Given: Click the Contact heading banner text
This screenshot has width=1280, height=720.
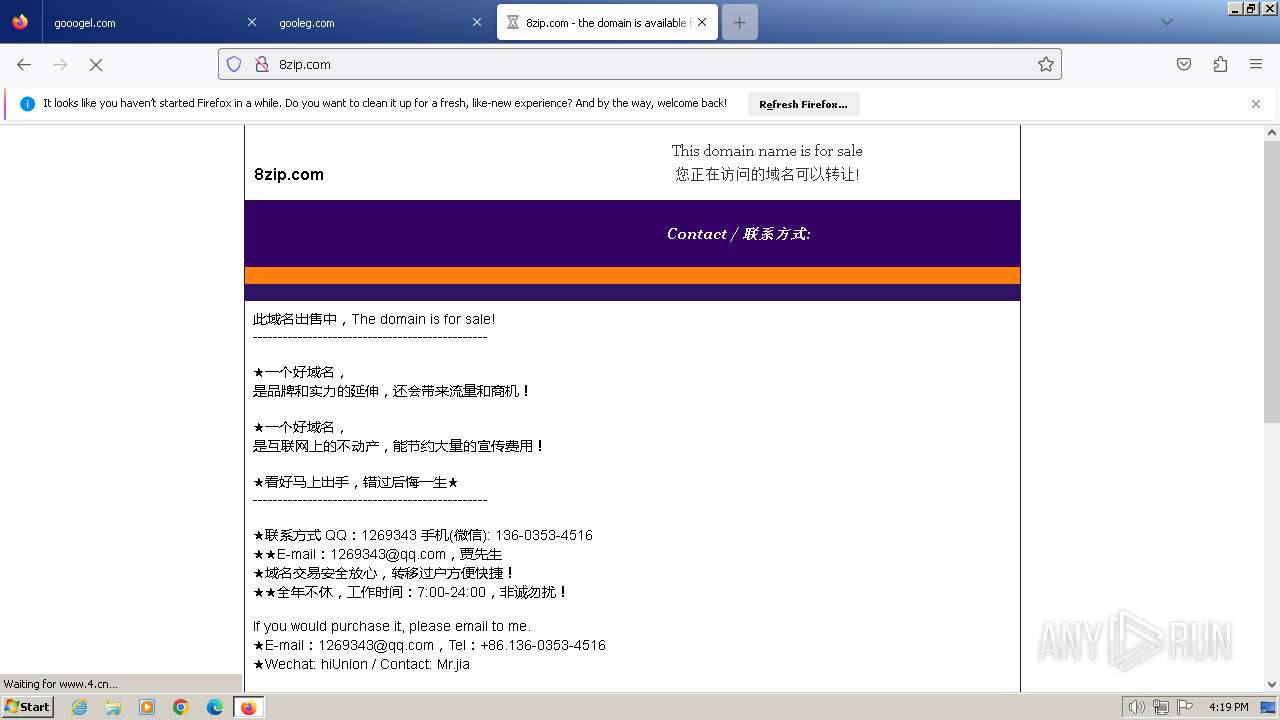Looking at the screenshot, I should point(738,234).
